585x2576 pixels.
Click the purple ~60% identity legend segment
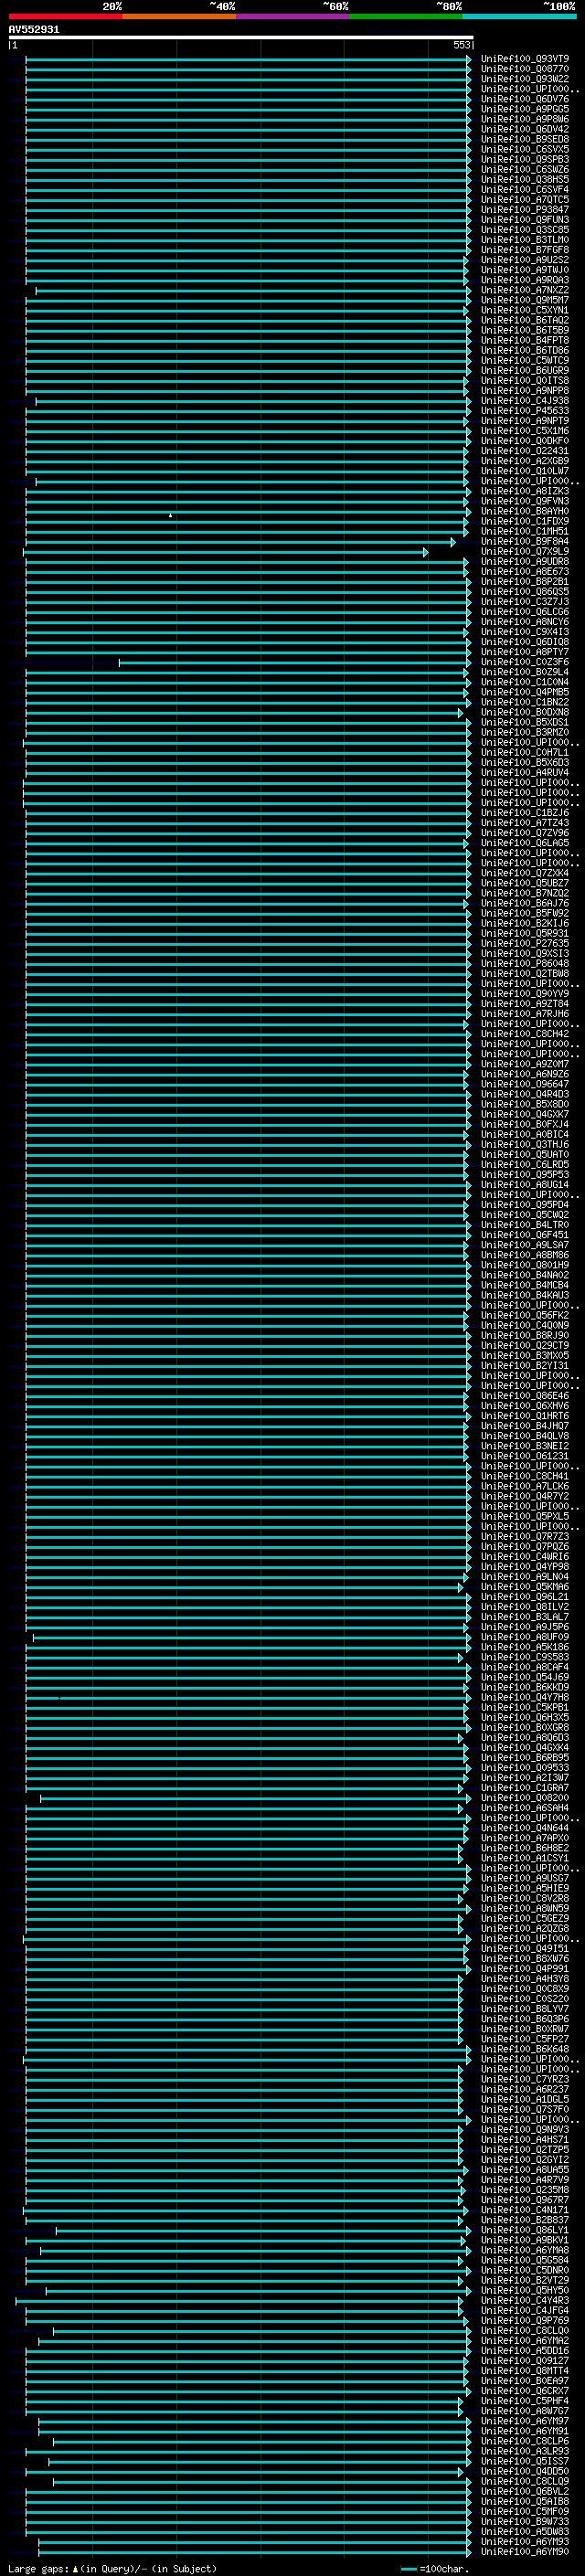pyautogui.click(x=293, y=16)
